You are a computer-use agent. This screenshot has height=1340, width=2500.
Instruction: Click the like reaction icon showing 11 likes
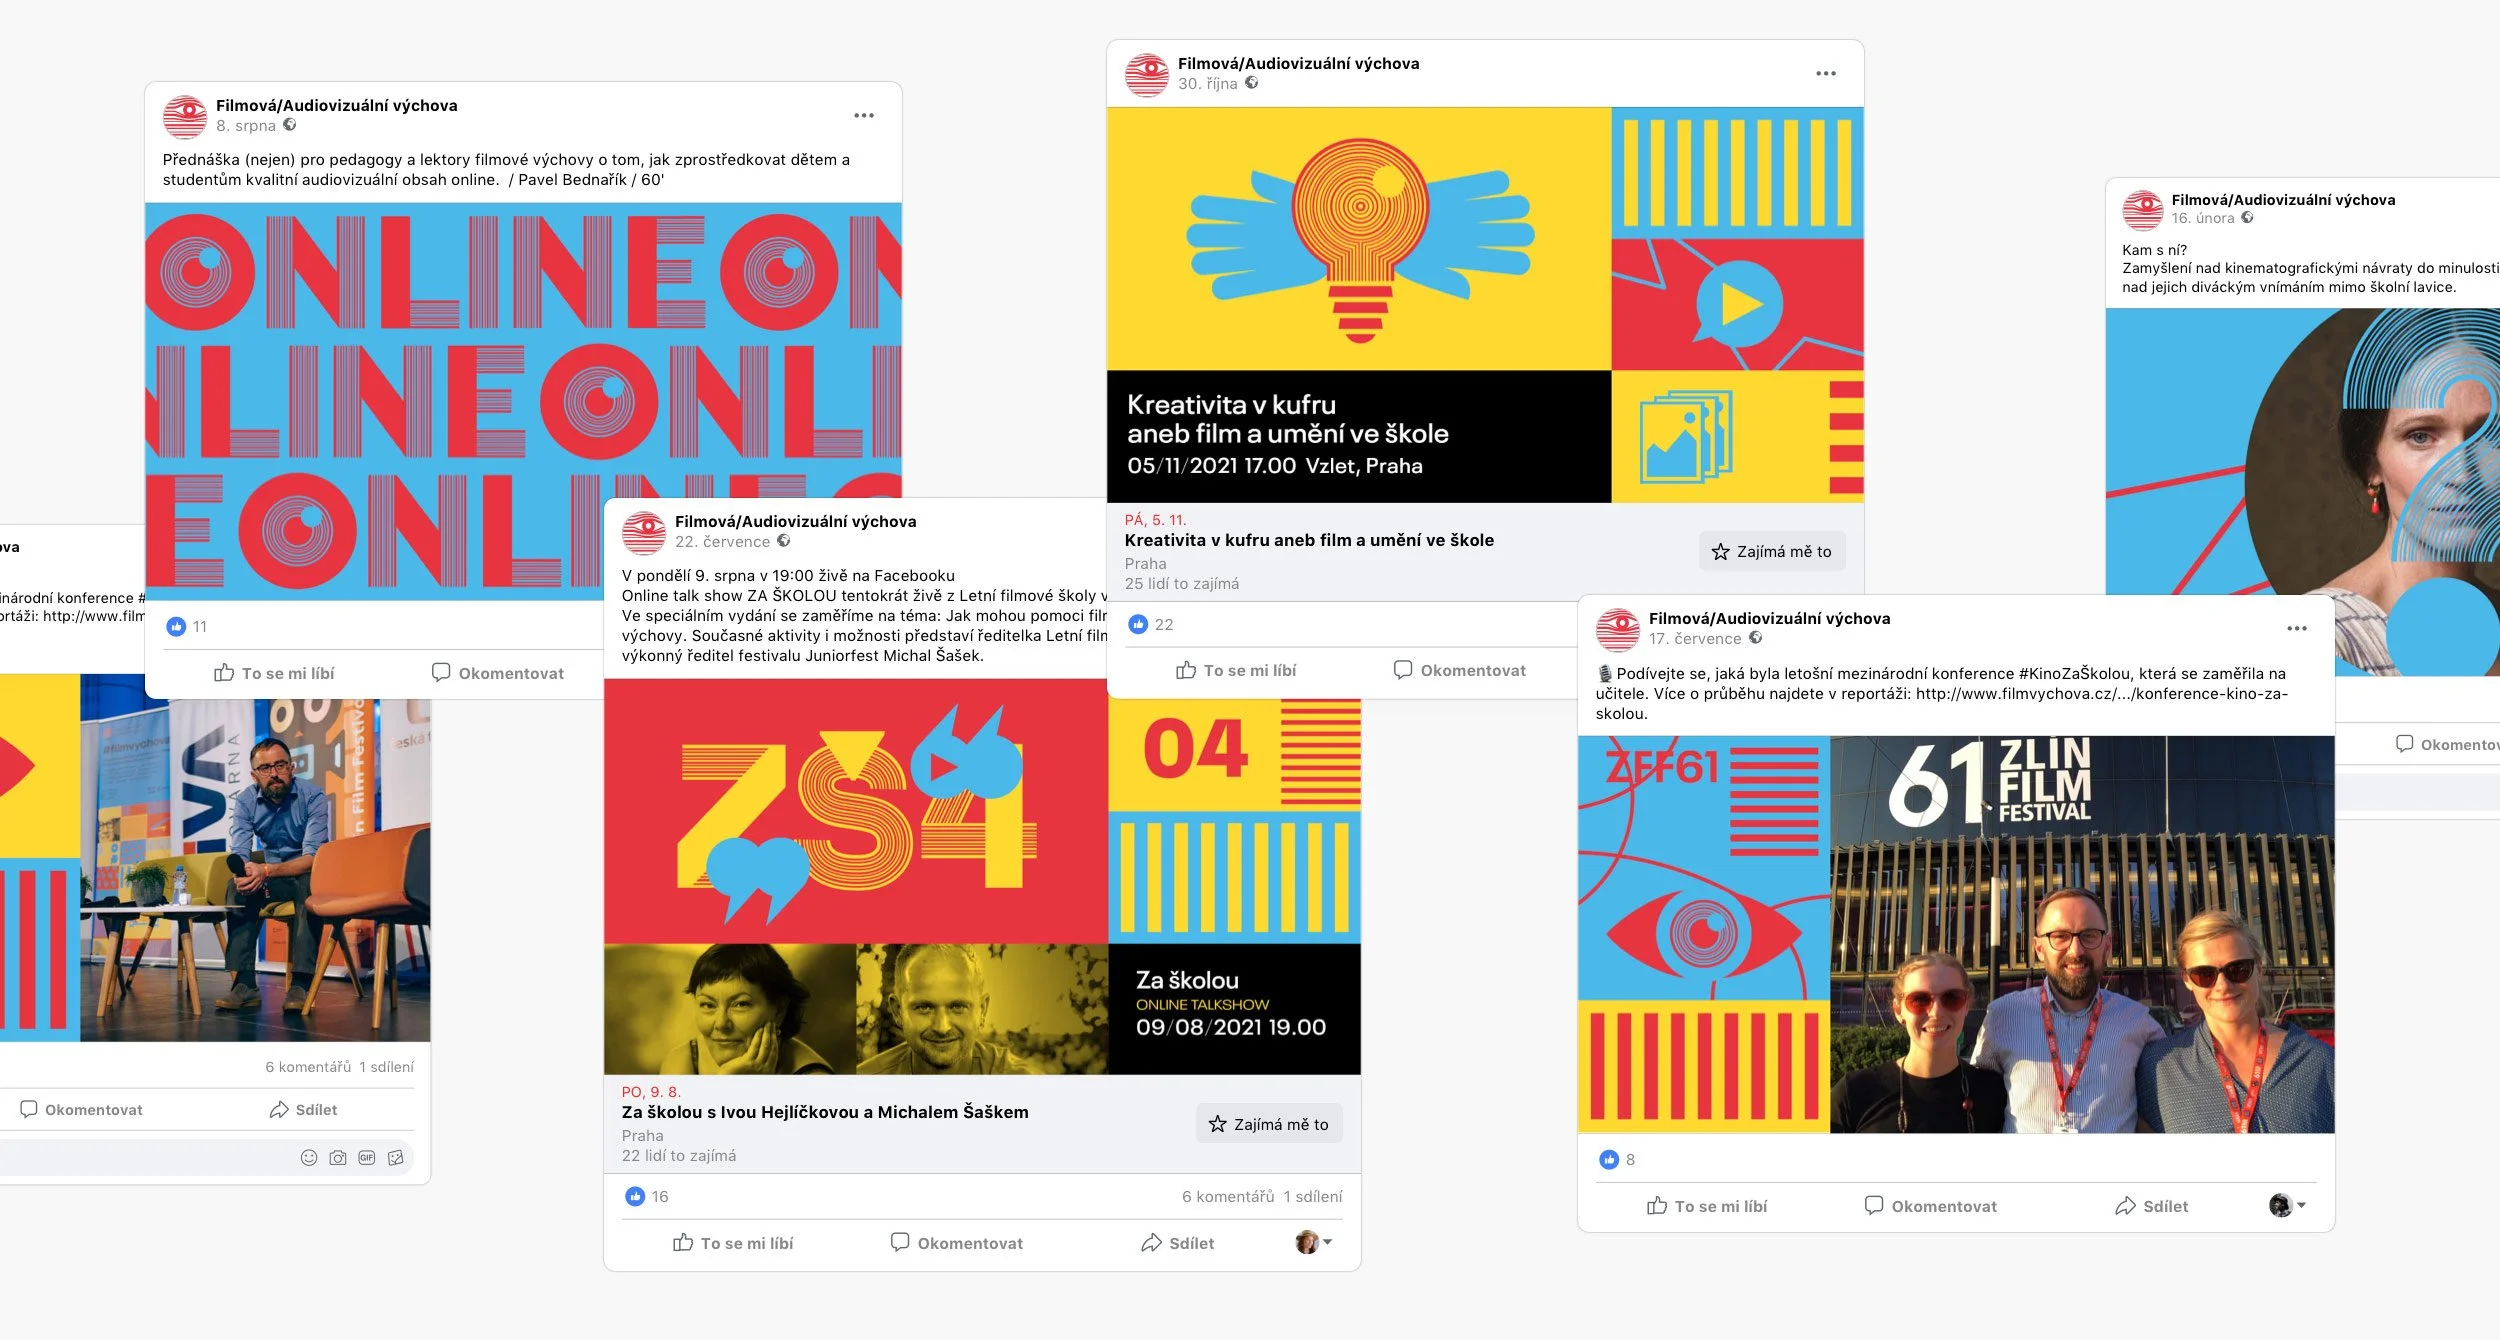point(176,627)
